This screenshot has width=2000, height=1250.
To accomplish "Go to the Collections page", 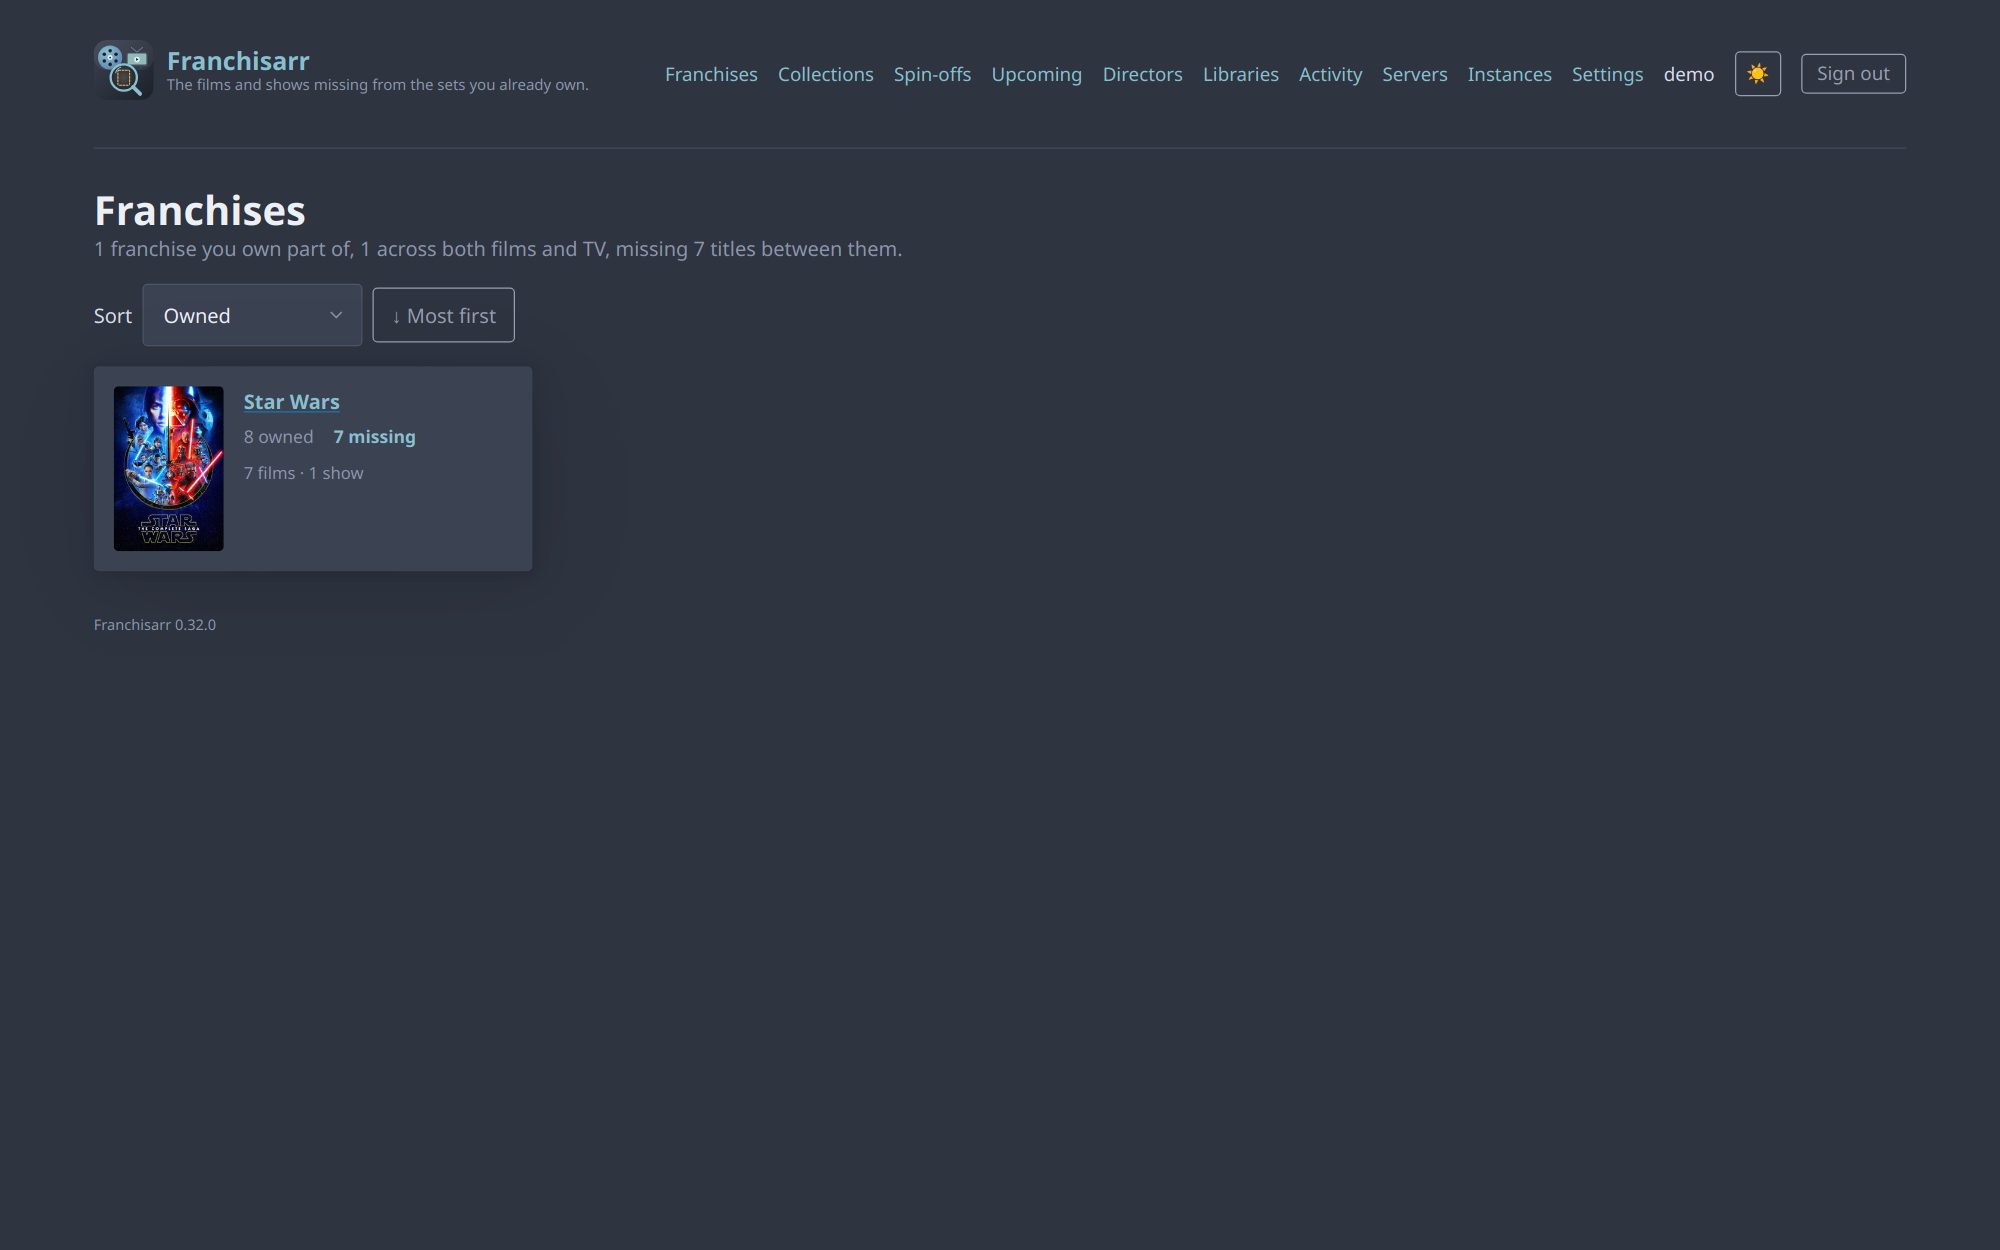I will coord(825,74).
